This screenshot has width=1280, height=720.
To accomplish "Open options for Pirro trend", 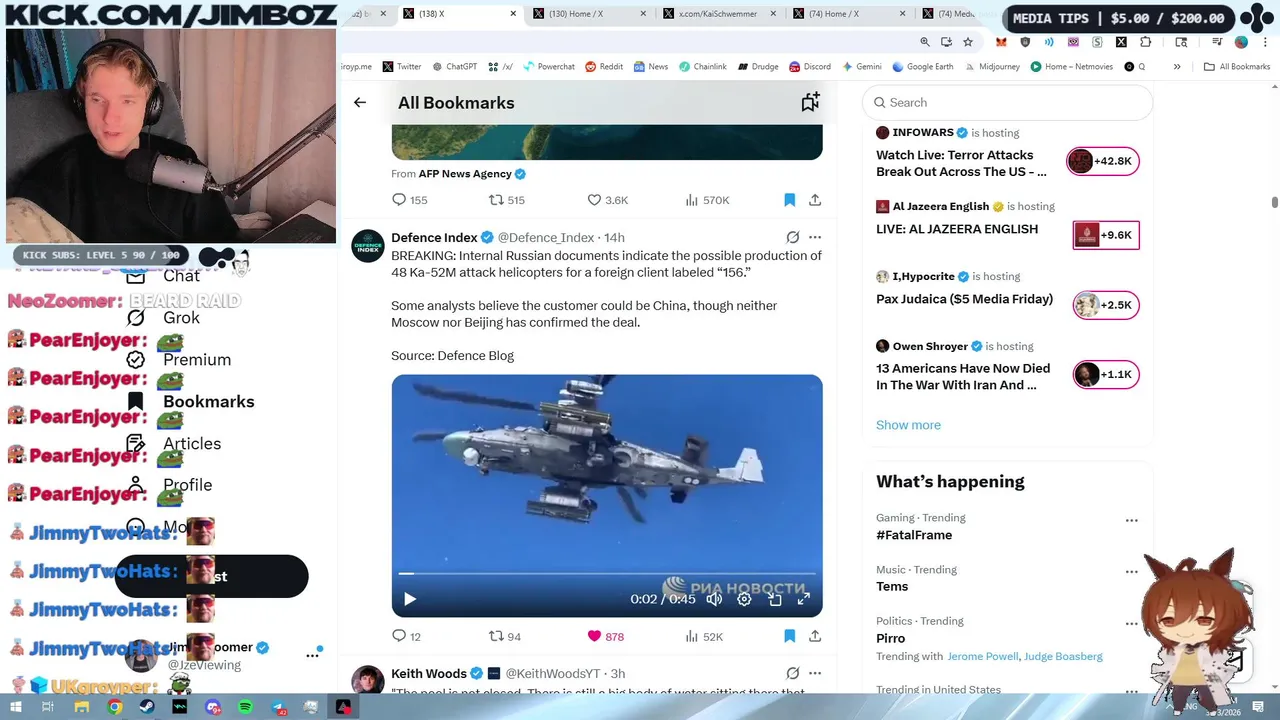I will [1131, 624].
